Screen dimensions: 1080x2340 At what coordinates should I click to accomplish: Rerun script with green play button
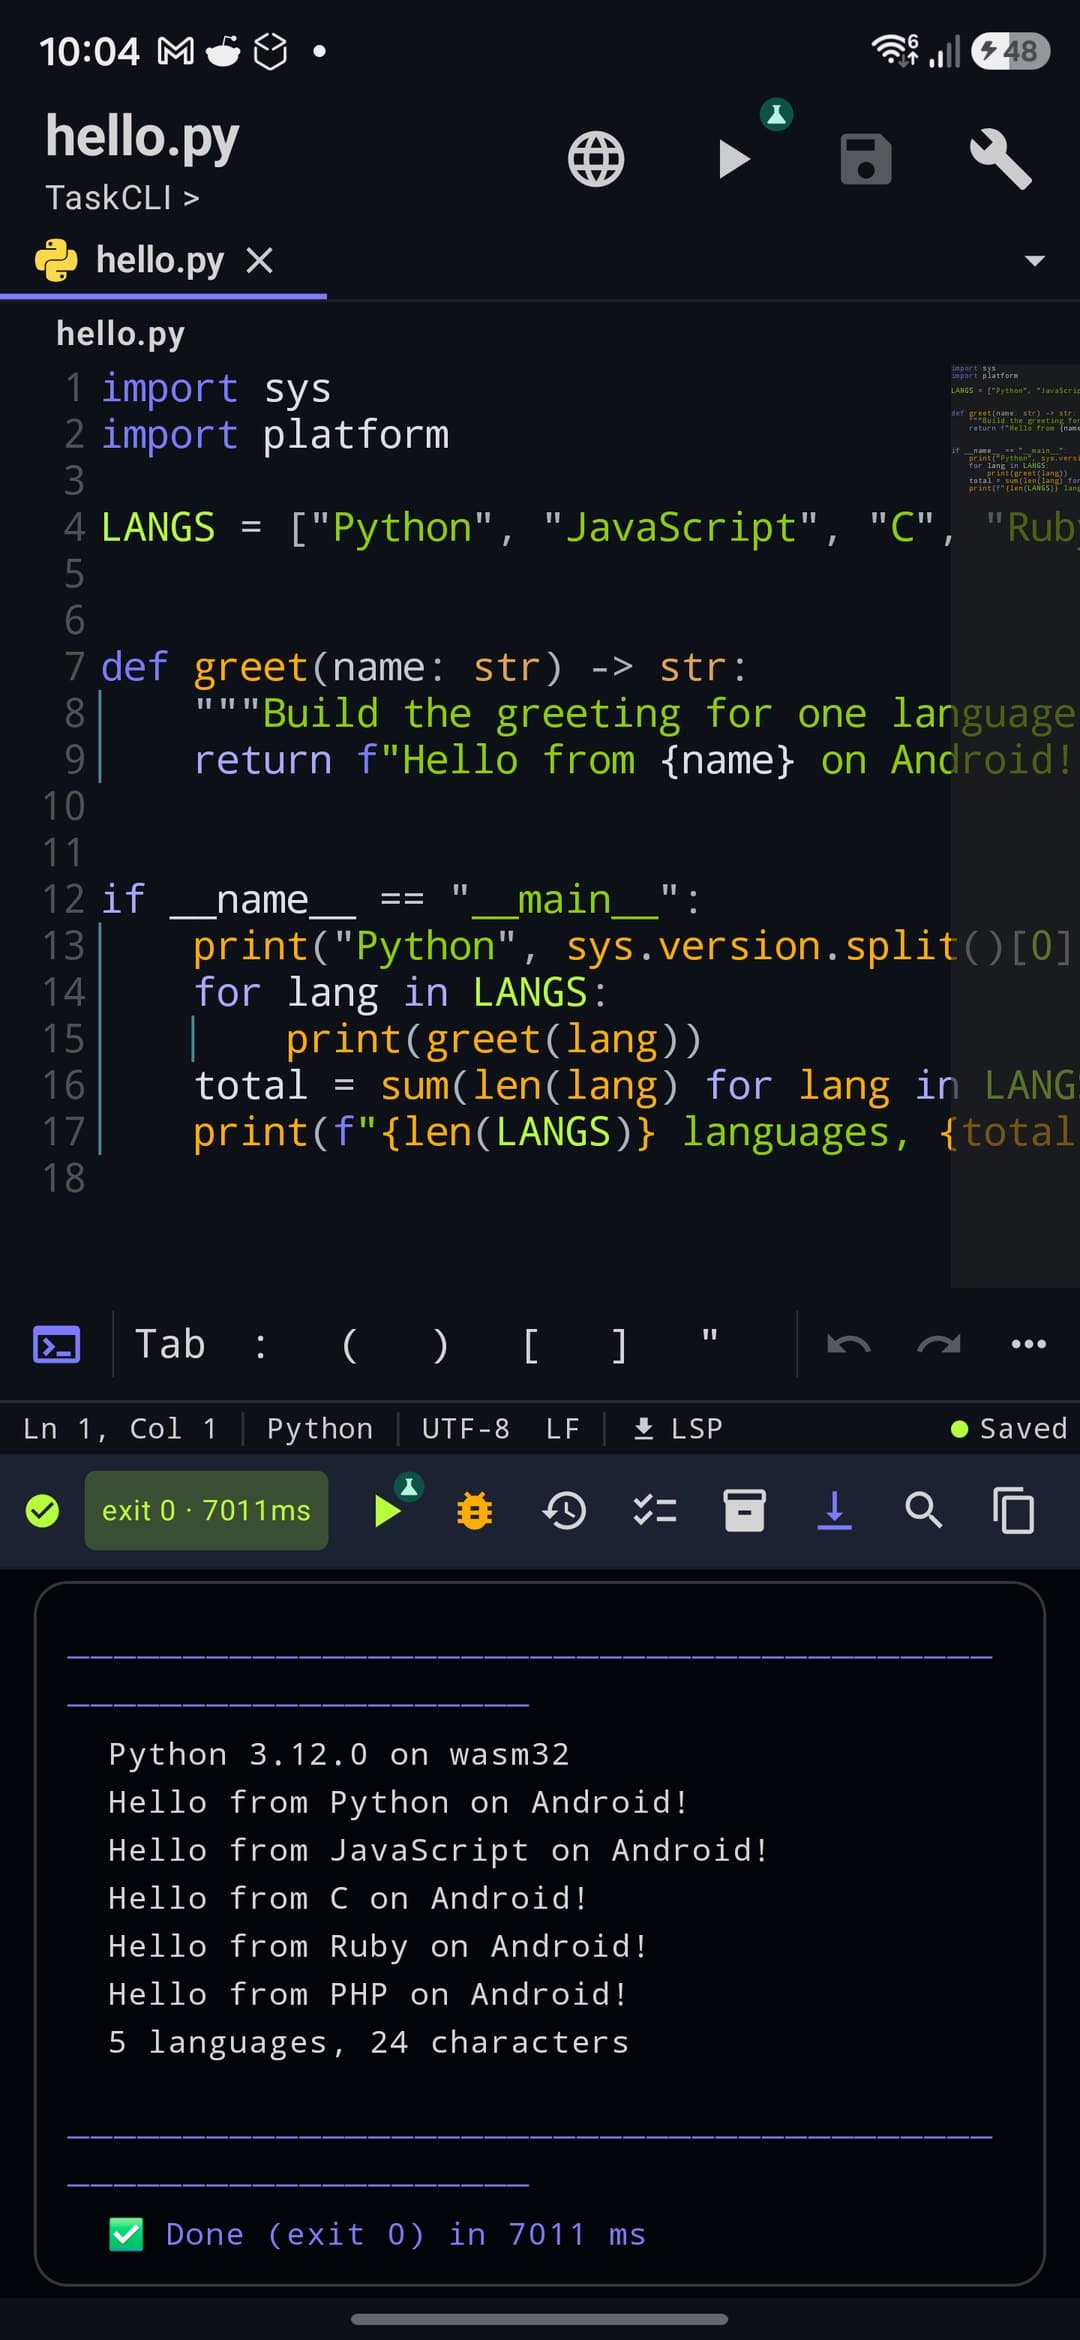point(387,1511)
